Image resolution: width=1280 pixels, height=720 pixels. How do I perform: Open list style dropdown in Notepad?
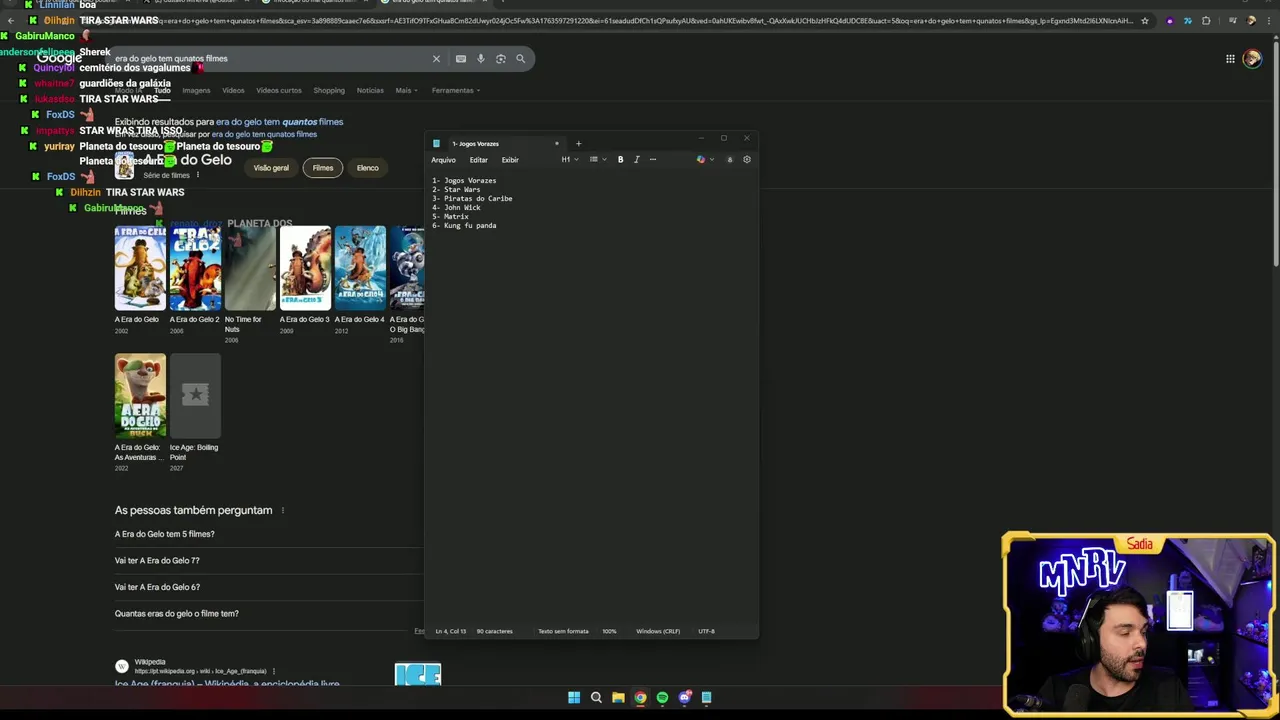tap(597, 160)
